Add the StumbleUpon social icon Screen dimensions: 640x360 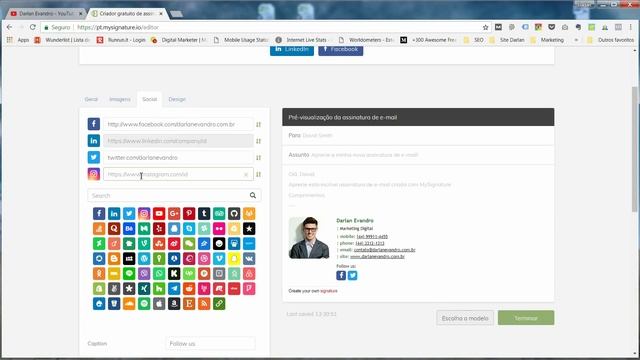point(159,244)
